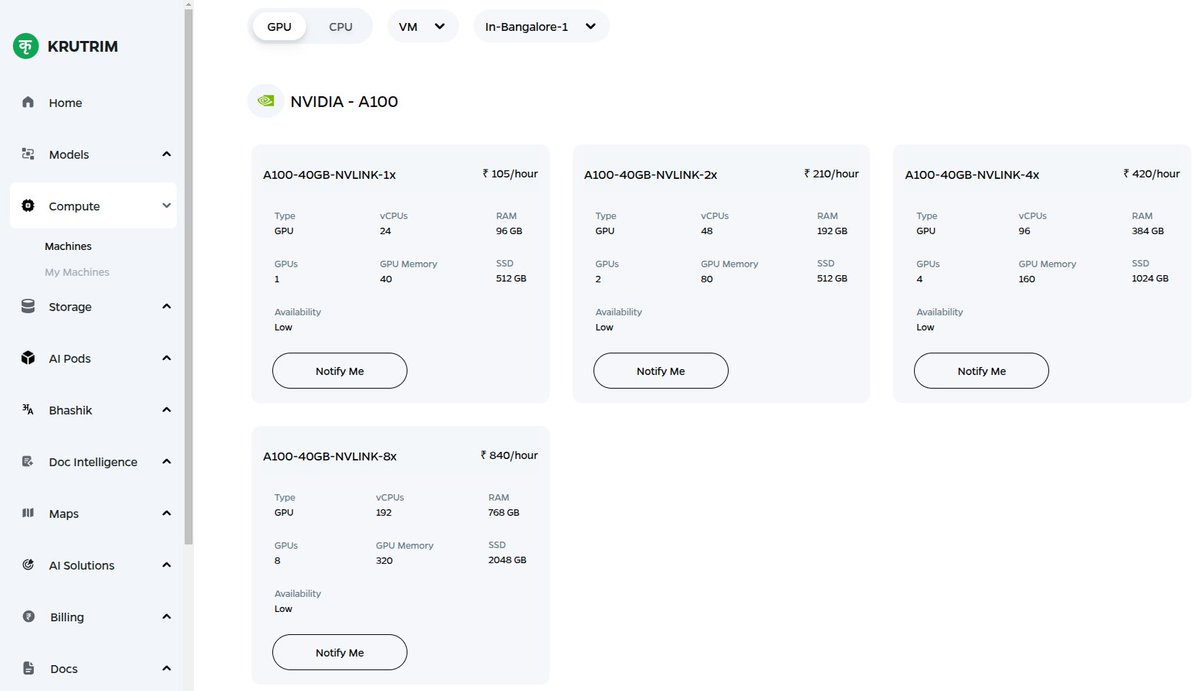This screenshot has width=1200, height=691.
Task: Click Notify Me for A100-40GB-NVLINK-4x
Action: pyautogui.click(x=981, y=371)
